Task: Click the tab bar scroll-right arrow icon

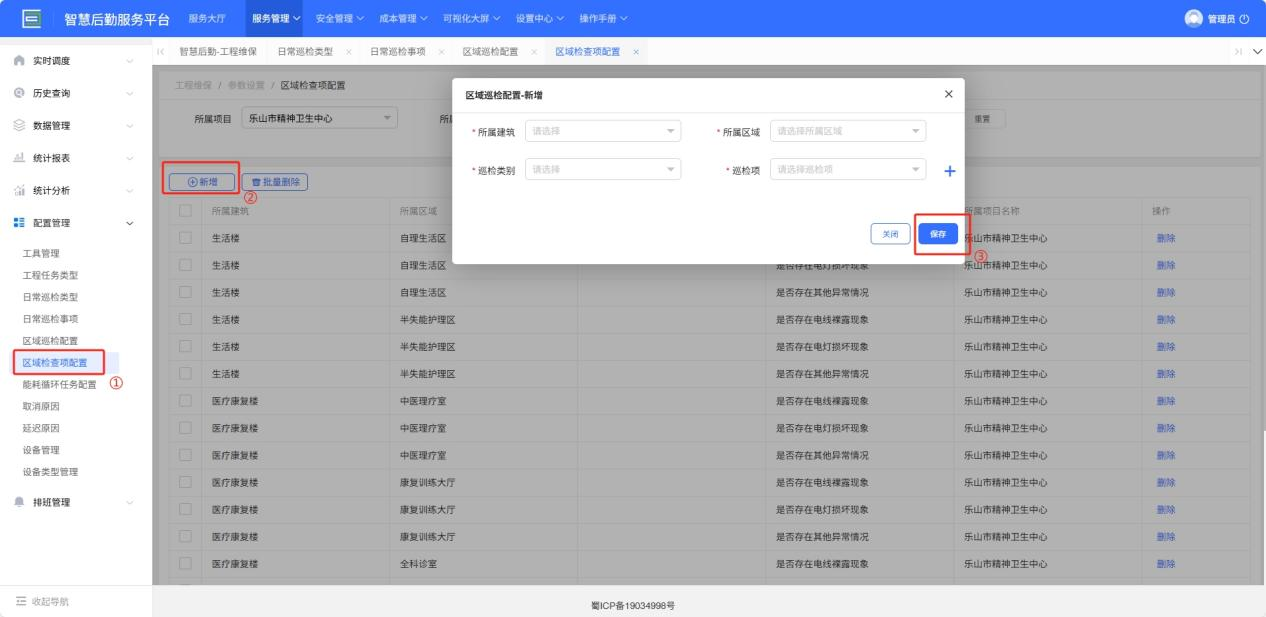Action: click(x=1240, y=52)
